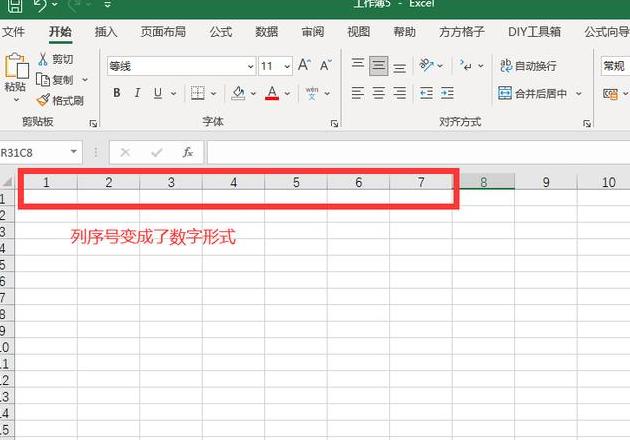This screenshot has height=440, width=630.
Task: Open the Quick Access Toolbar customize arrow
Action: pyautogui.click(x=107, y=5)
